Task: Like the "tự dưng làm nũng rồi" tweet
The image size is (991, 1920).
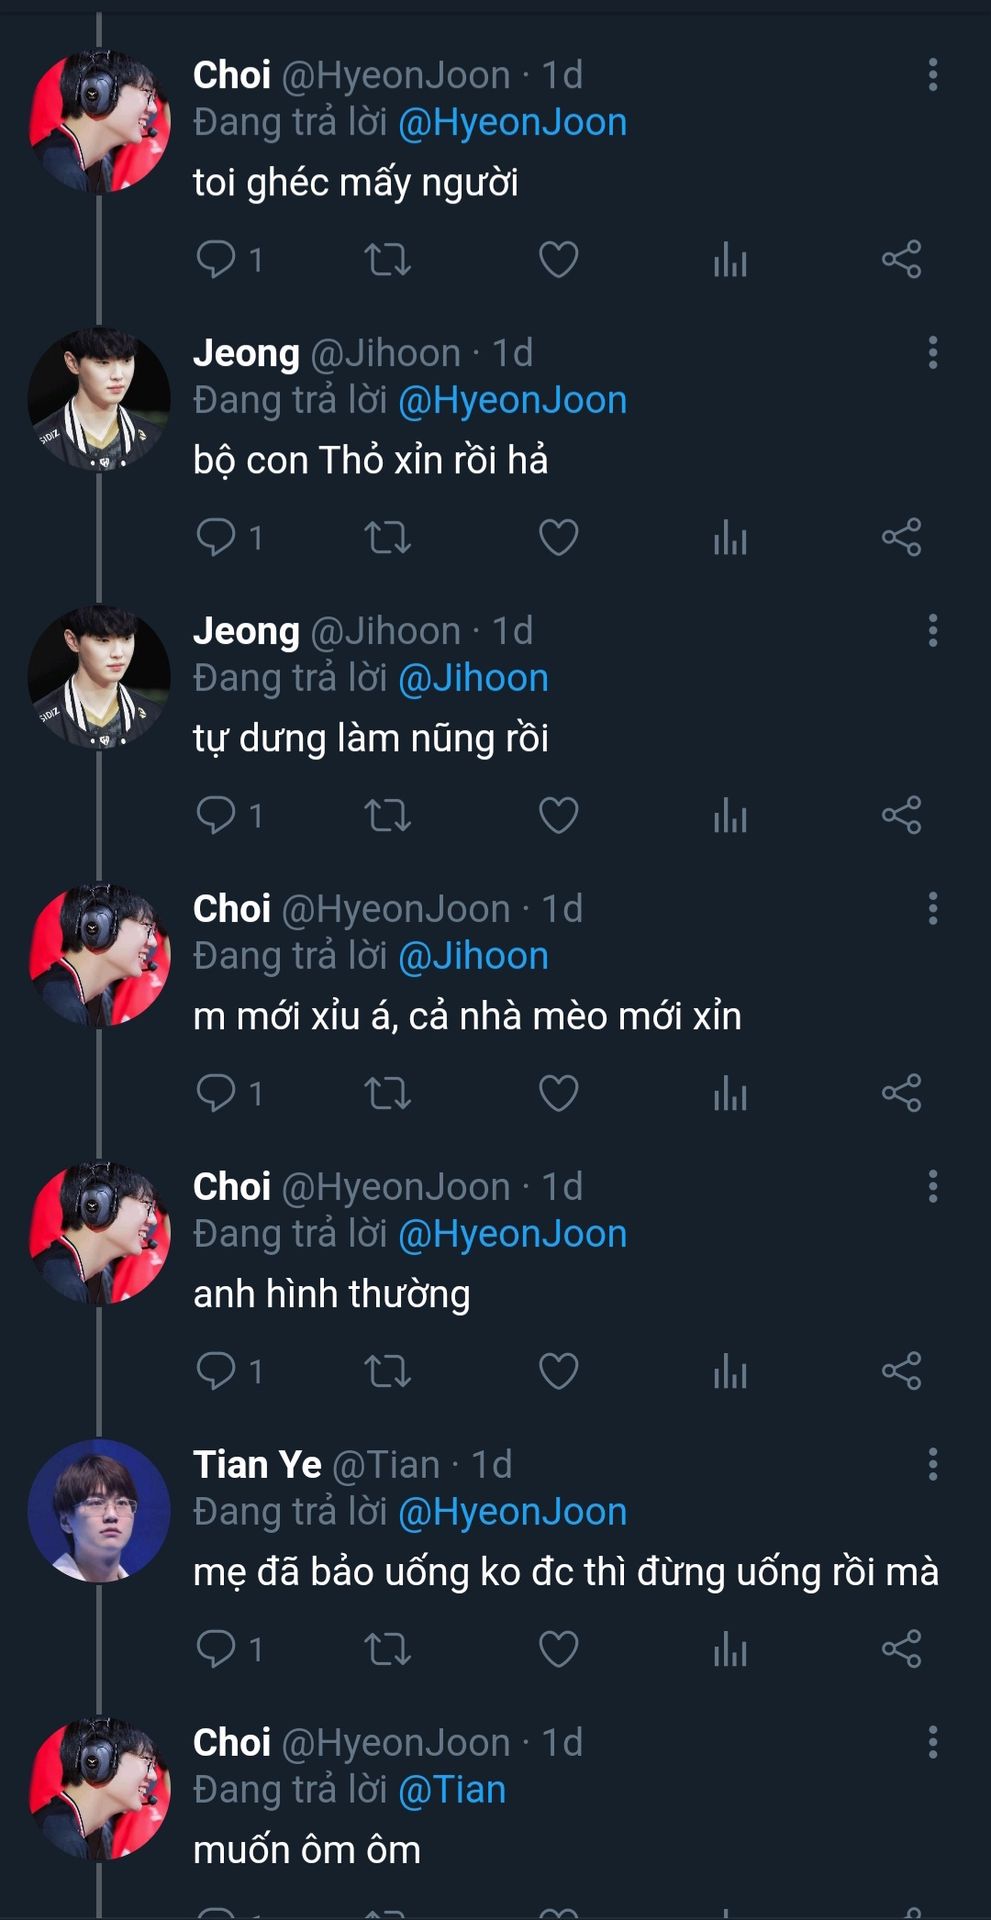Action: 558,816
